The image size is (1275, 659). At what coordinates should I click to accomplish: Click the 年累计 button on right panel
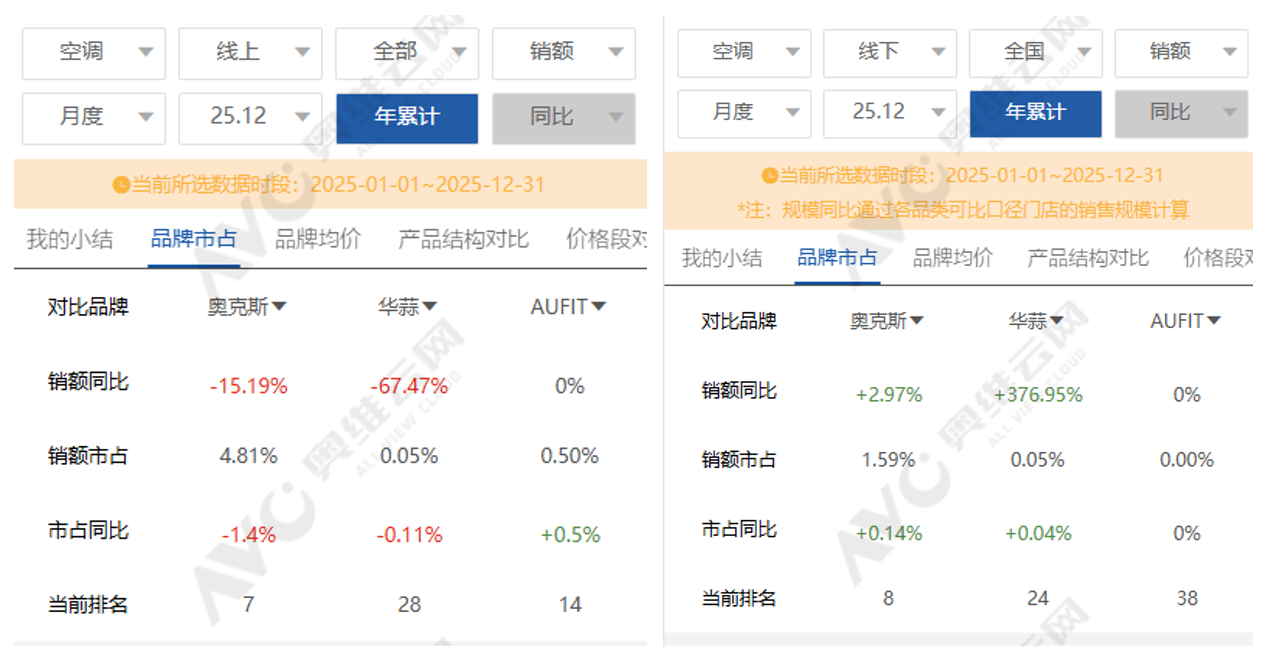[1035, 114]
